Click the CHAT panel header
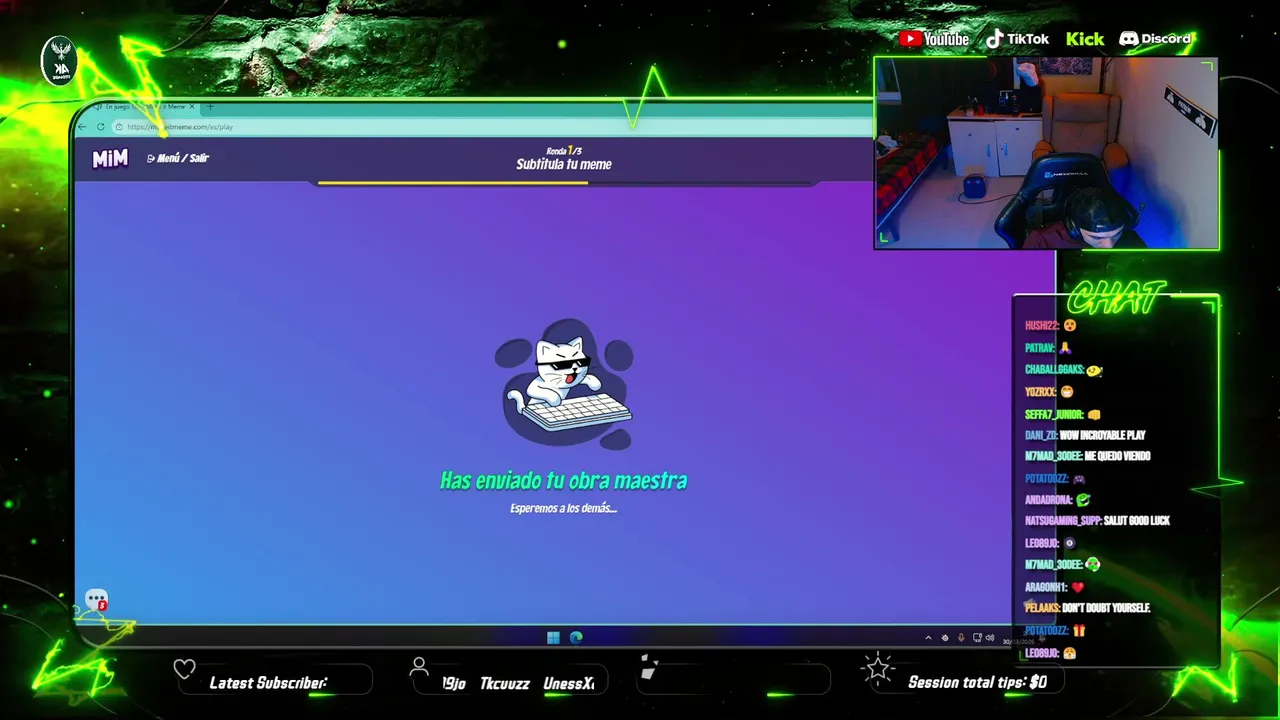 pos(1116,298)
